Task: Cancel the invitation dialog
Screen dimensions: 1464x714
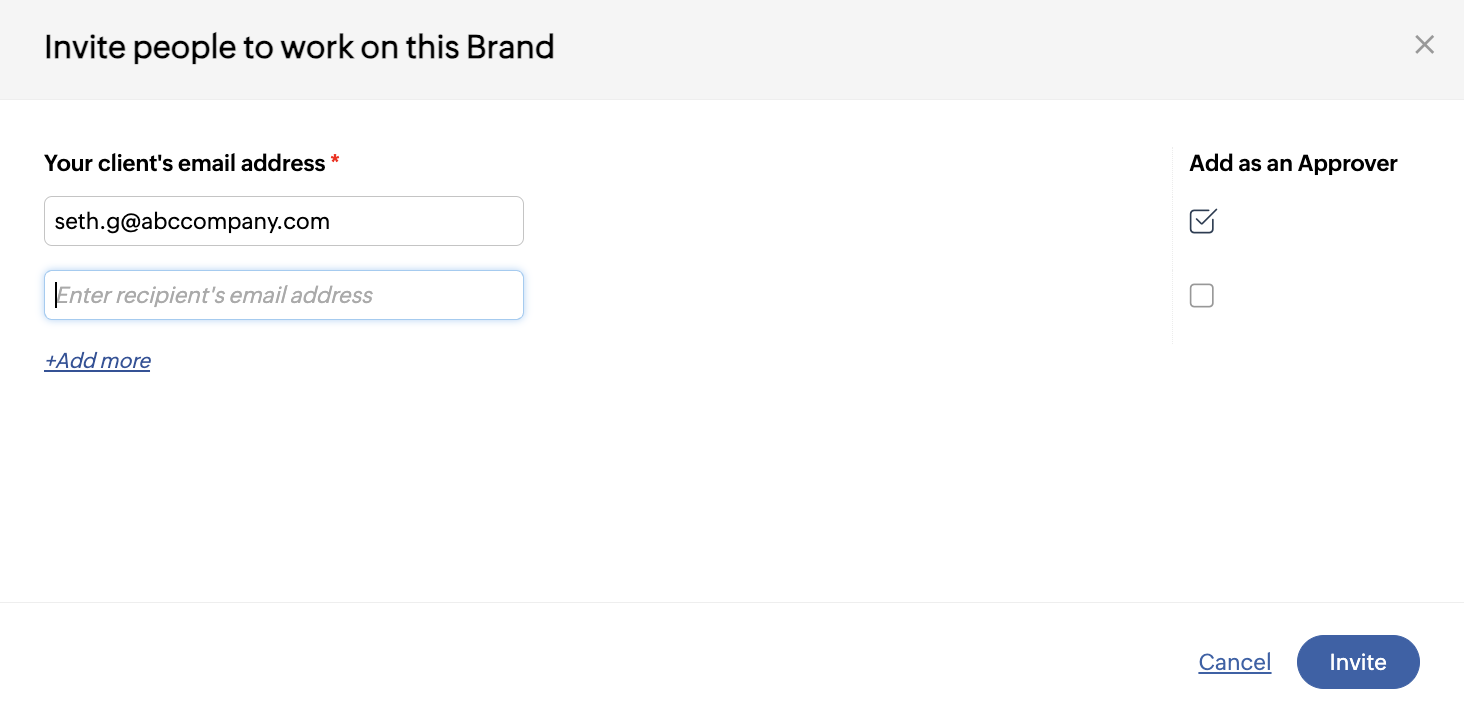Action: [1234, 662]
